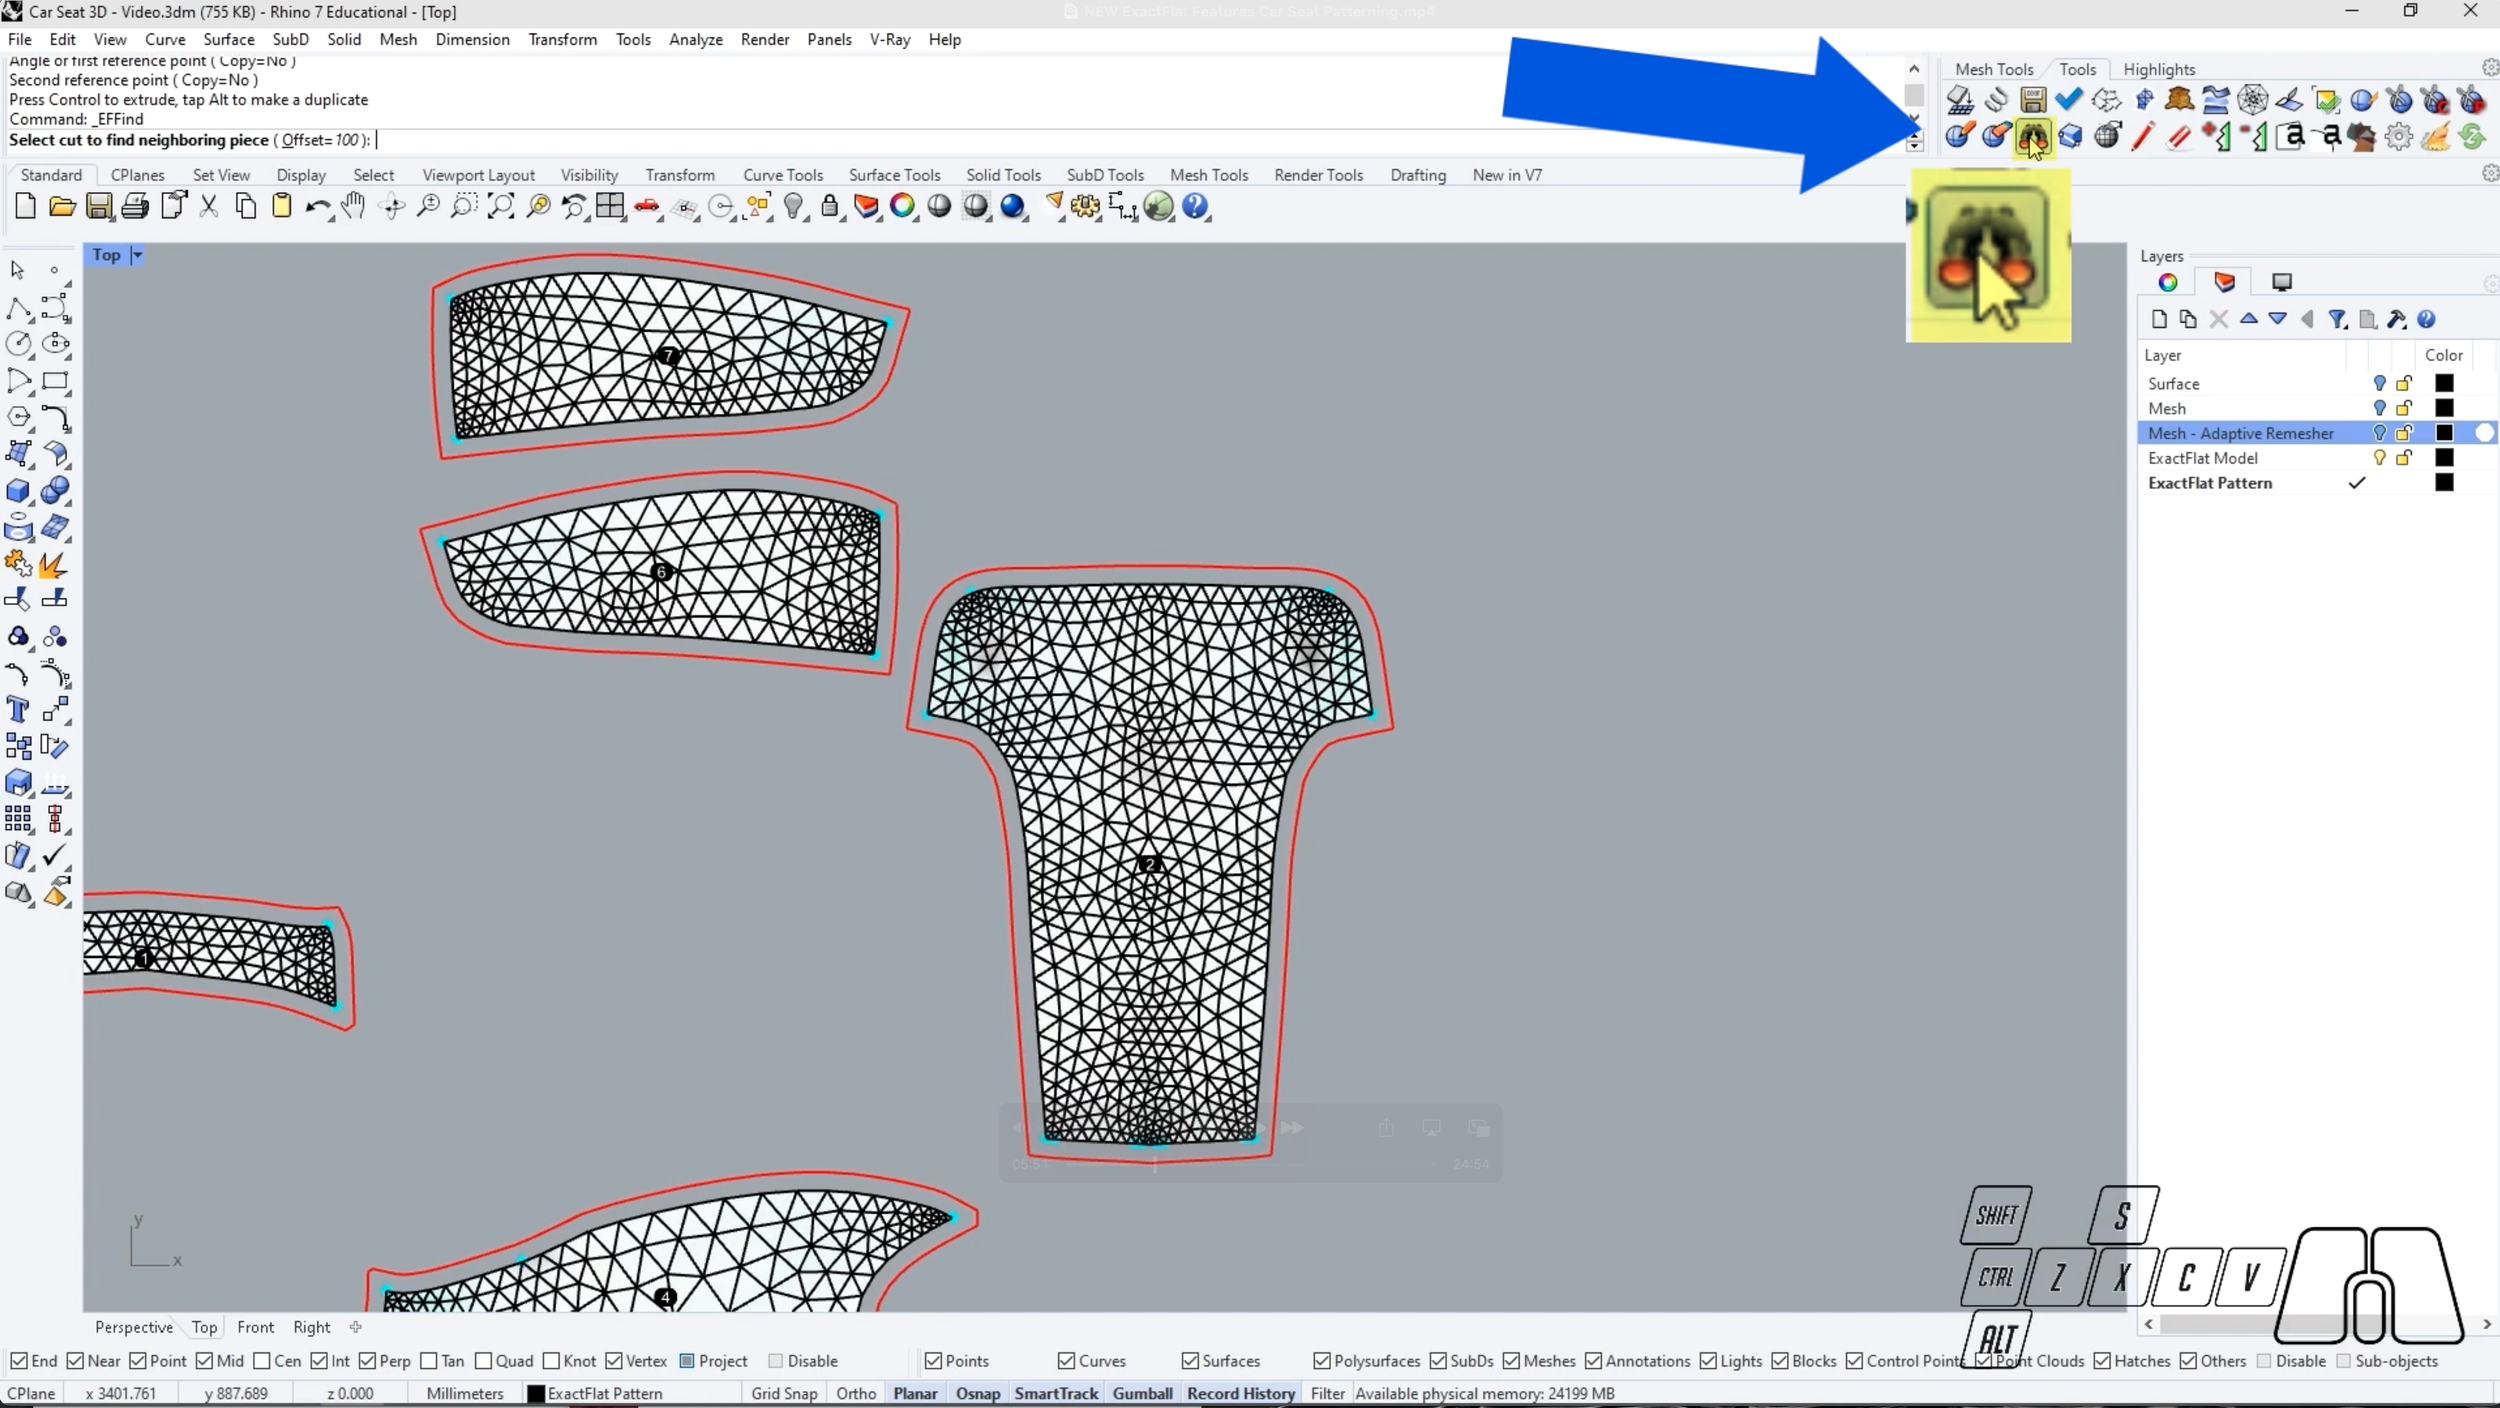2500x1408 pixels.
Task: Toggle the Gumball status bar button
Action: (1142, 1393)
